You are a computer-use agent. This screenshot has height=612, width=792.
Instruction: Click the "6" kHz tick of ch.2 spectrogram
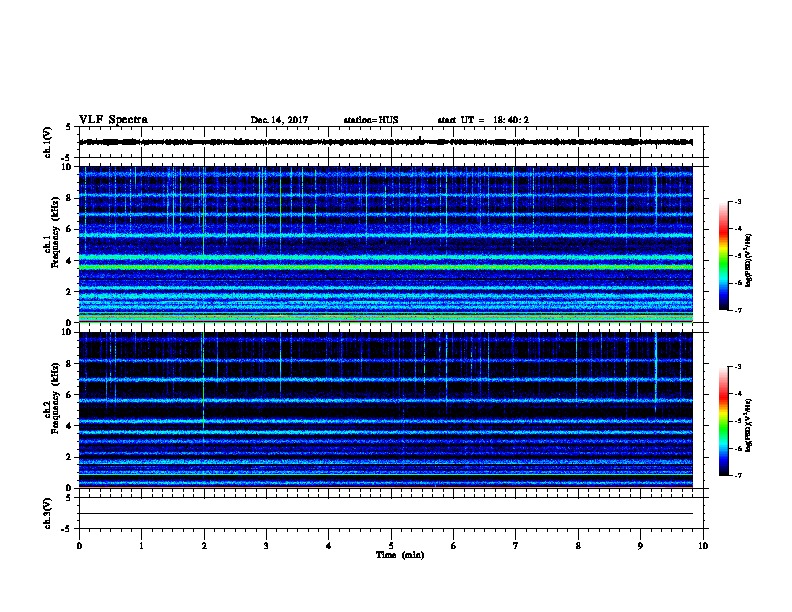pos(69,394)
